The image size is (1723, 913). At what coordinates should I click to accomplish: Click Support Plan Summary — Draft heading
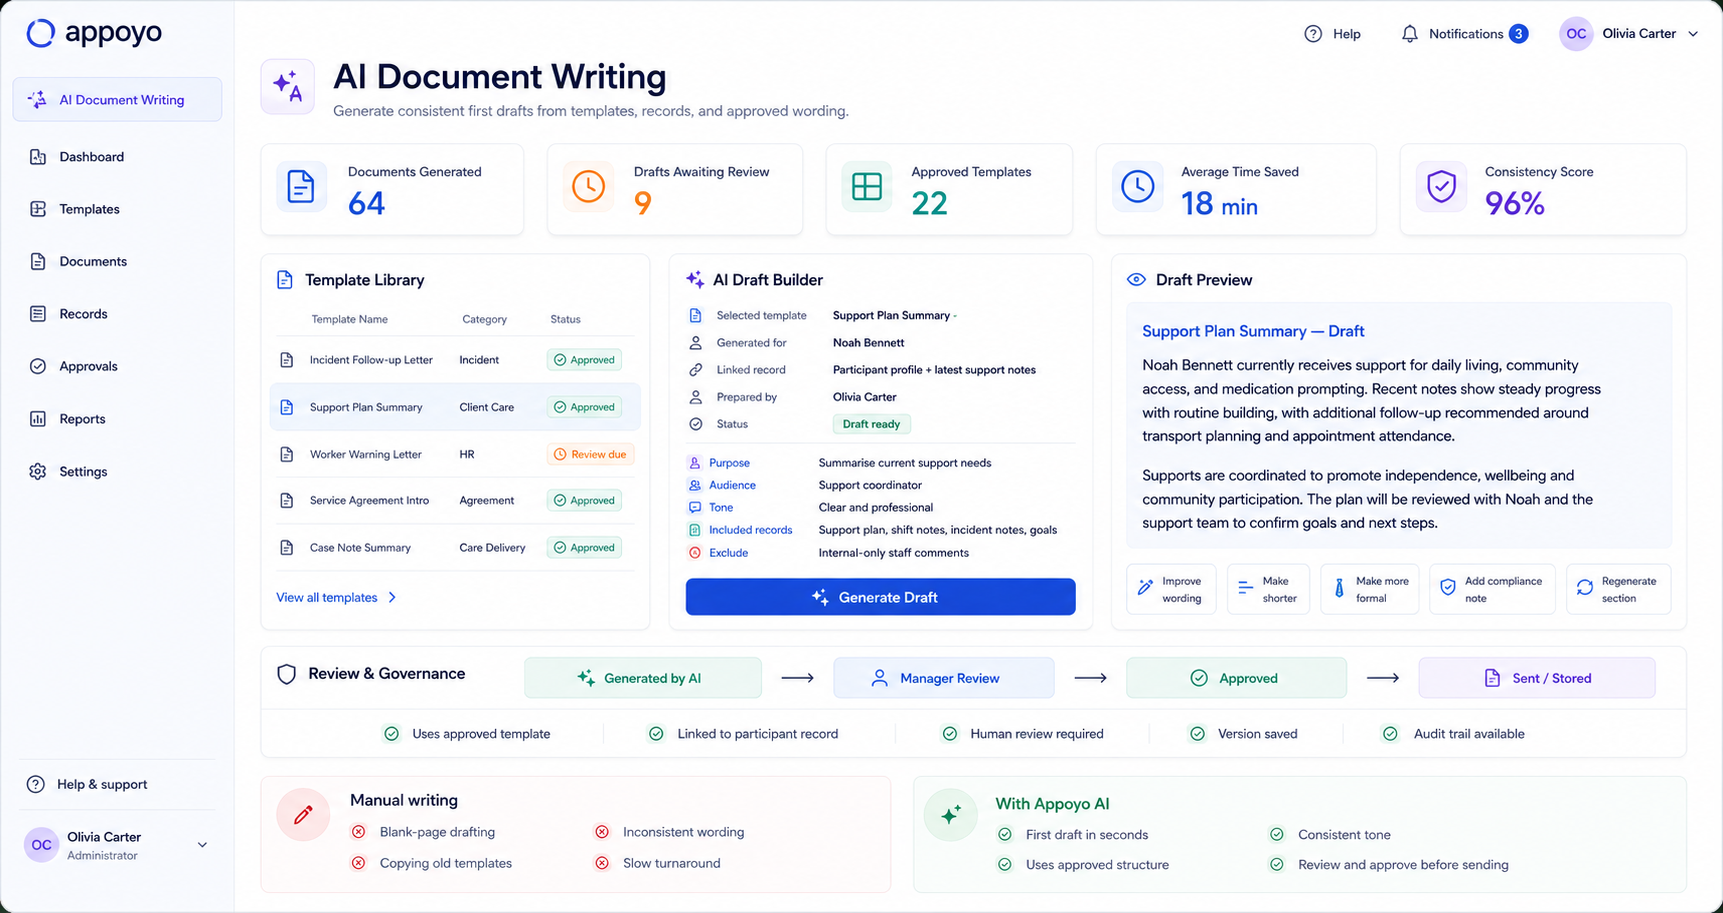click(x=1253, y=331)
